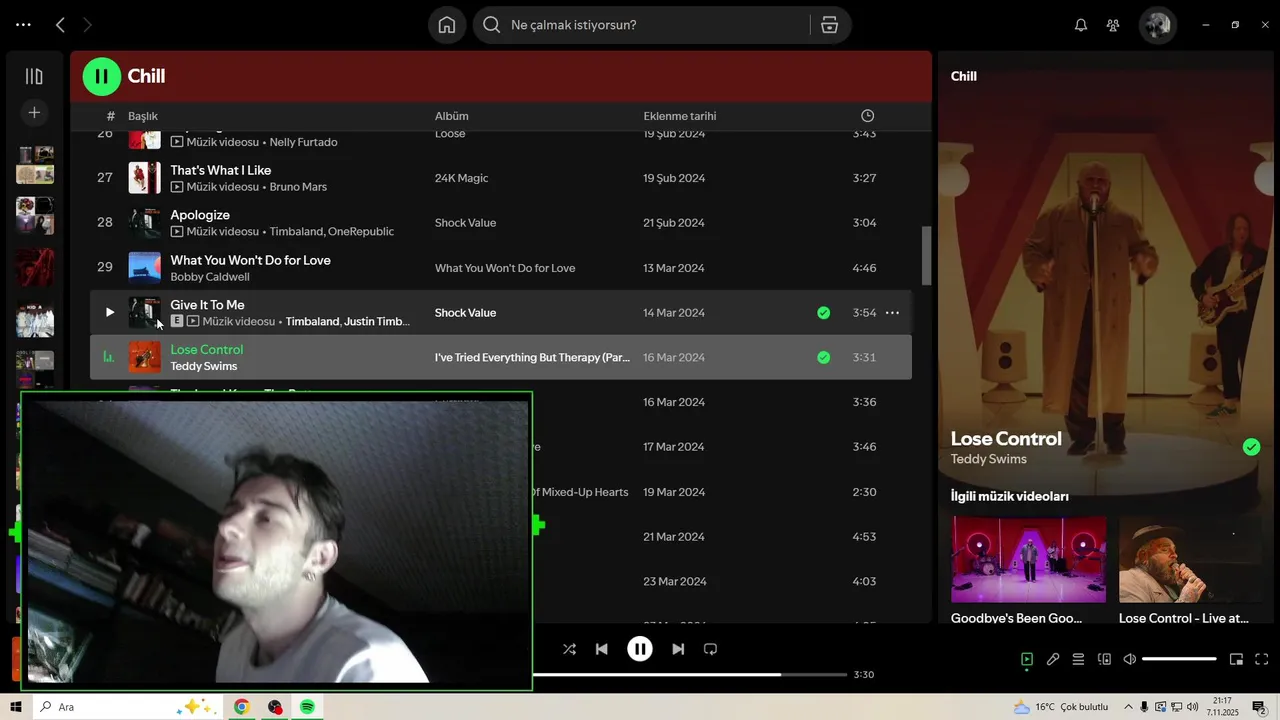1280x720 pixels.
Task: Open the 16°C Çok bulutlu weather widget
Action: point(1060,707)
